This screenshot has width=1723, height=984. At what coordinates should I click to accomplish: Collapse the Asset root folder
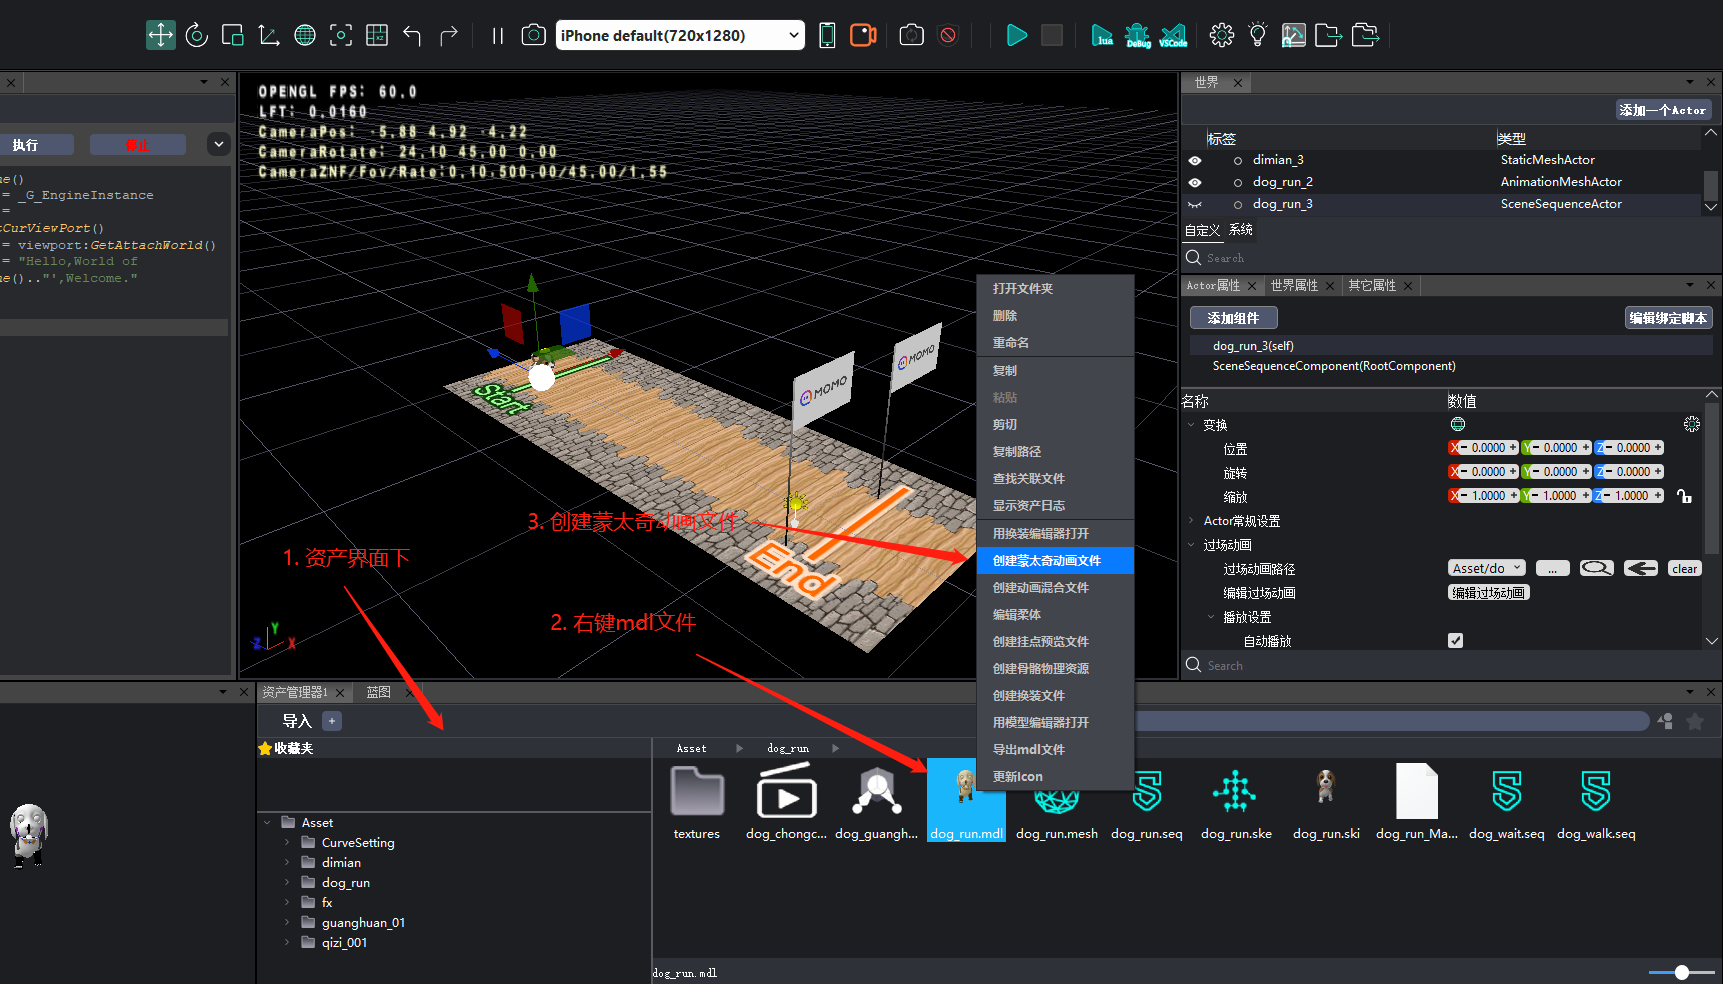[267, 823]
